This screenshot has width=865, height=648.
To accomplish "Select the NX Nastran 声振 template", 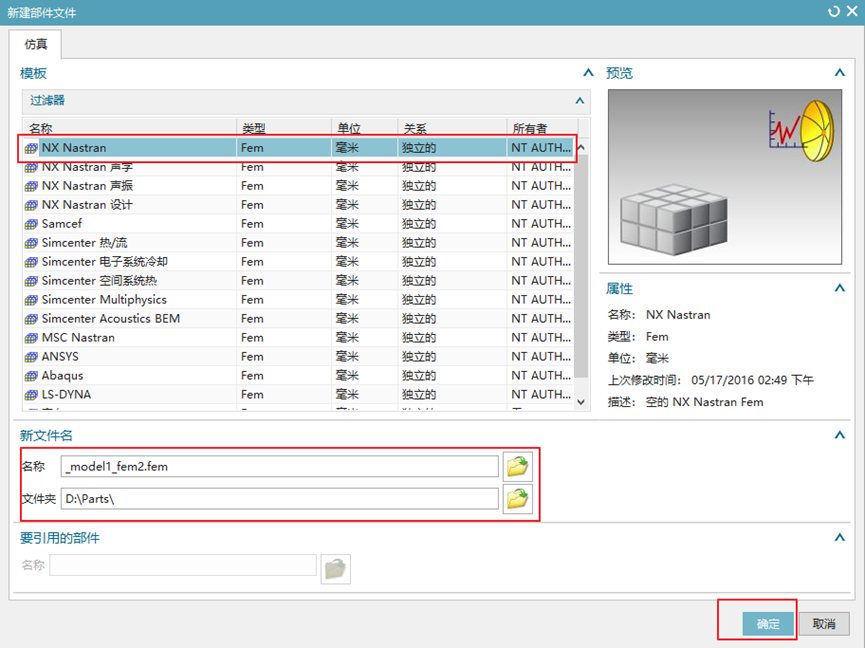I will 298,186.
